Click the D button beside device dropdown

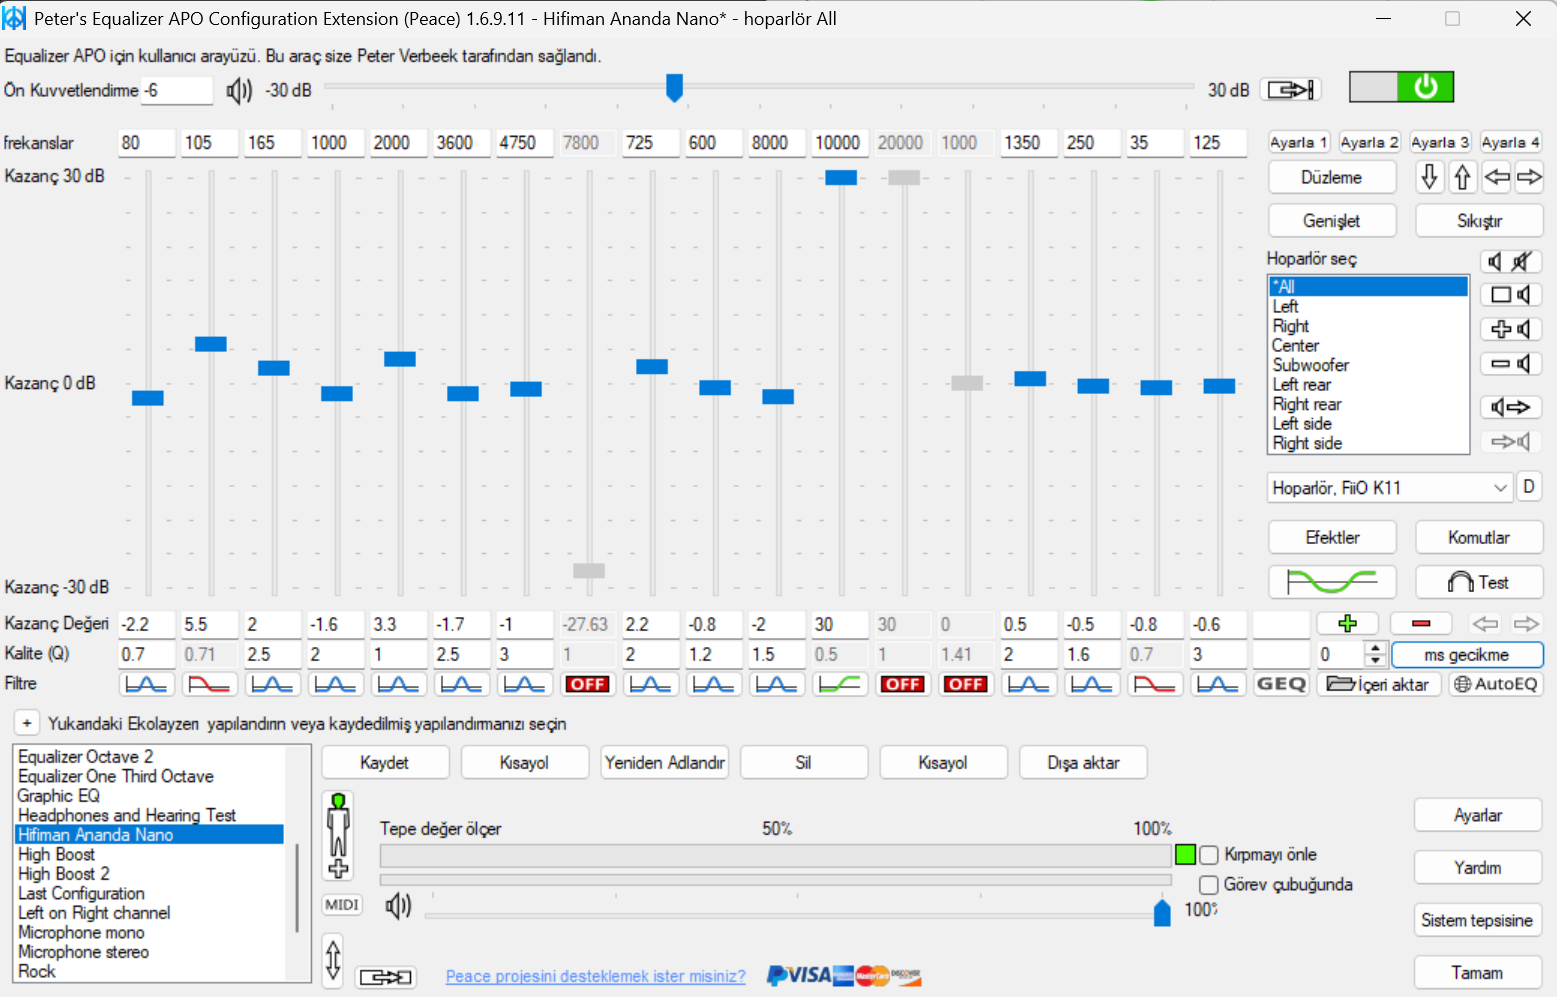pos(1529,487)
